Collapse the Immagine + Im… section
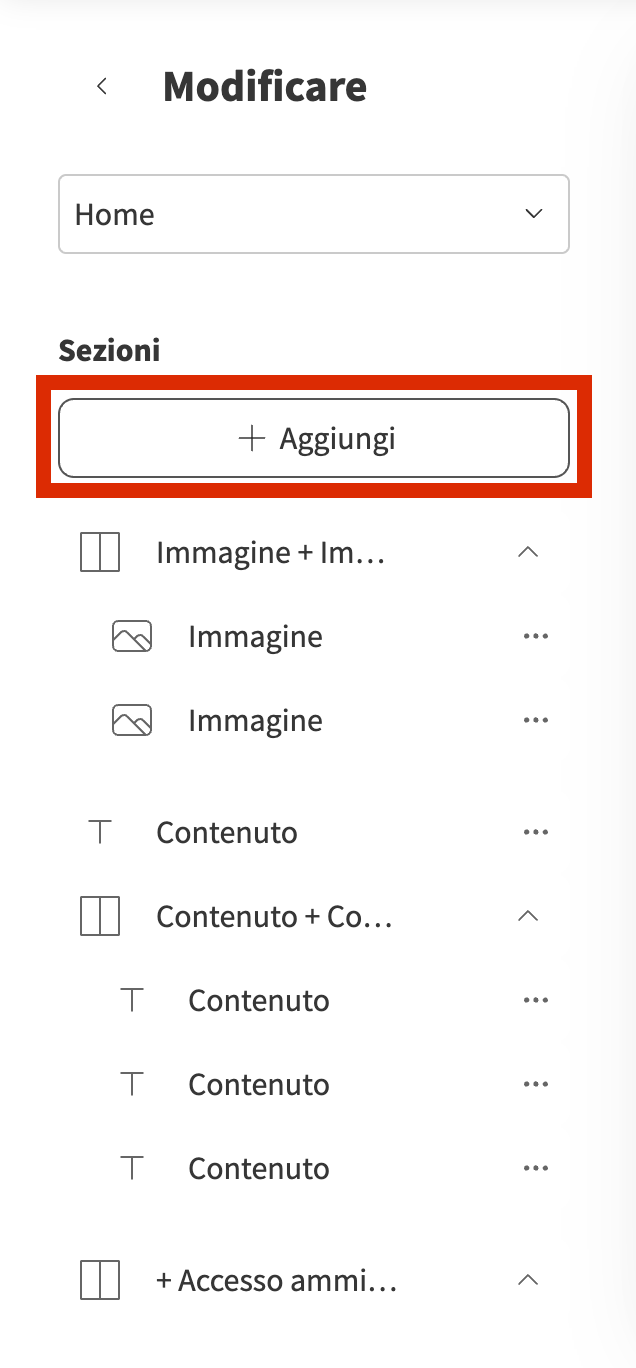The width and height of the screenshot is (636, 1368). pyautogui.click(x=528, y=552)
